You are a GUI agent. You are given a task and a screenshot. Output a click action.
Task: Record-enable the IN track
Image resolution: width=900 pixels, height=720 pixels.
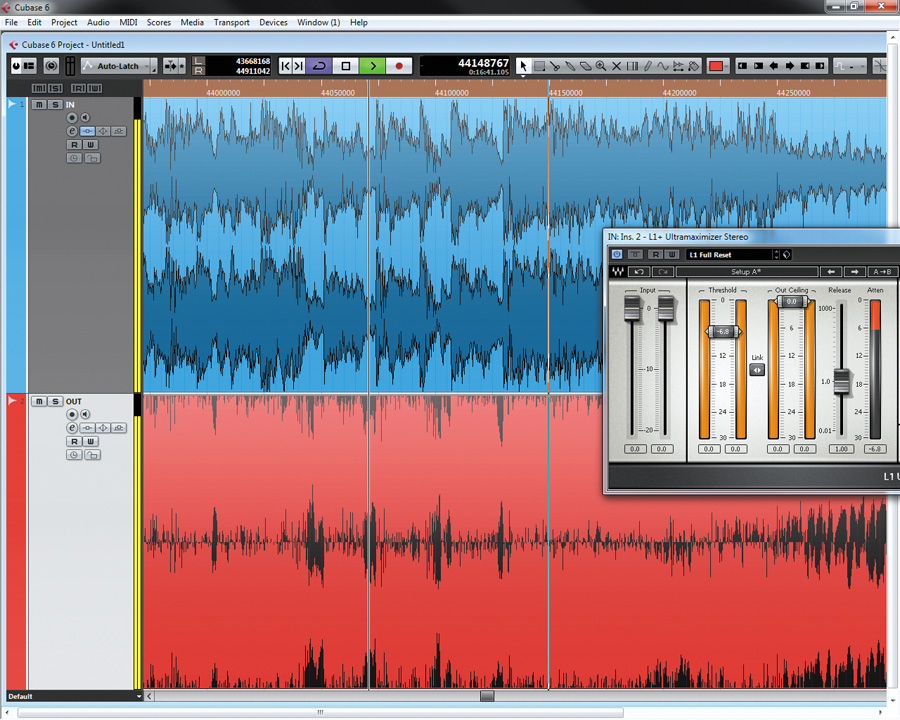click(72, 118)
